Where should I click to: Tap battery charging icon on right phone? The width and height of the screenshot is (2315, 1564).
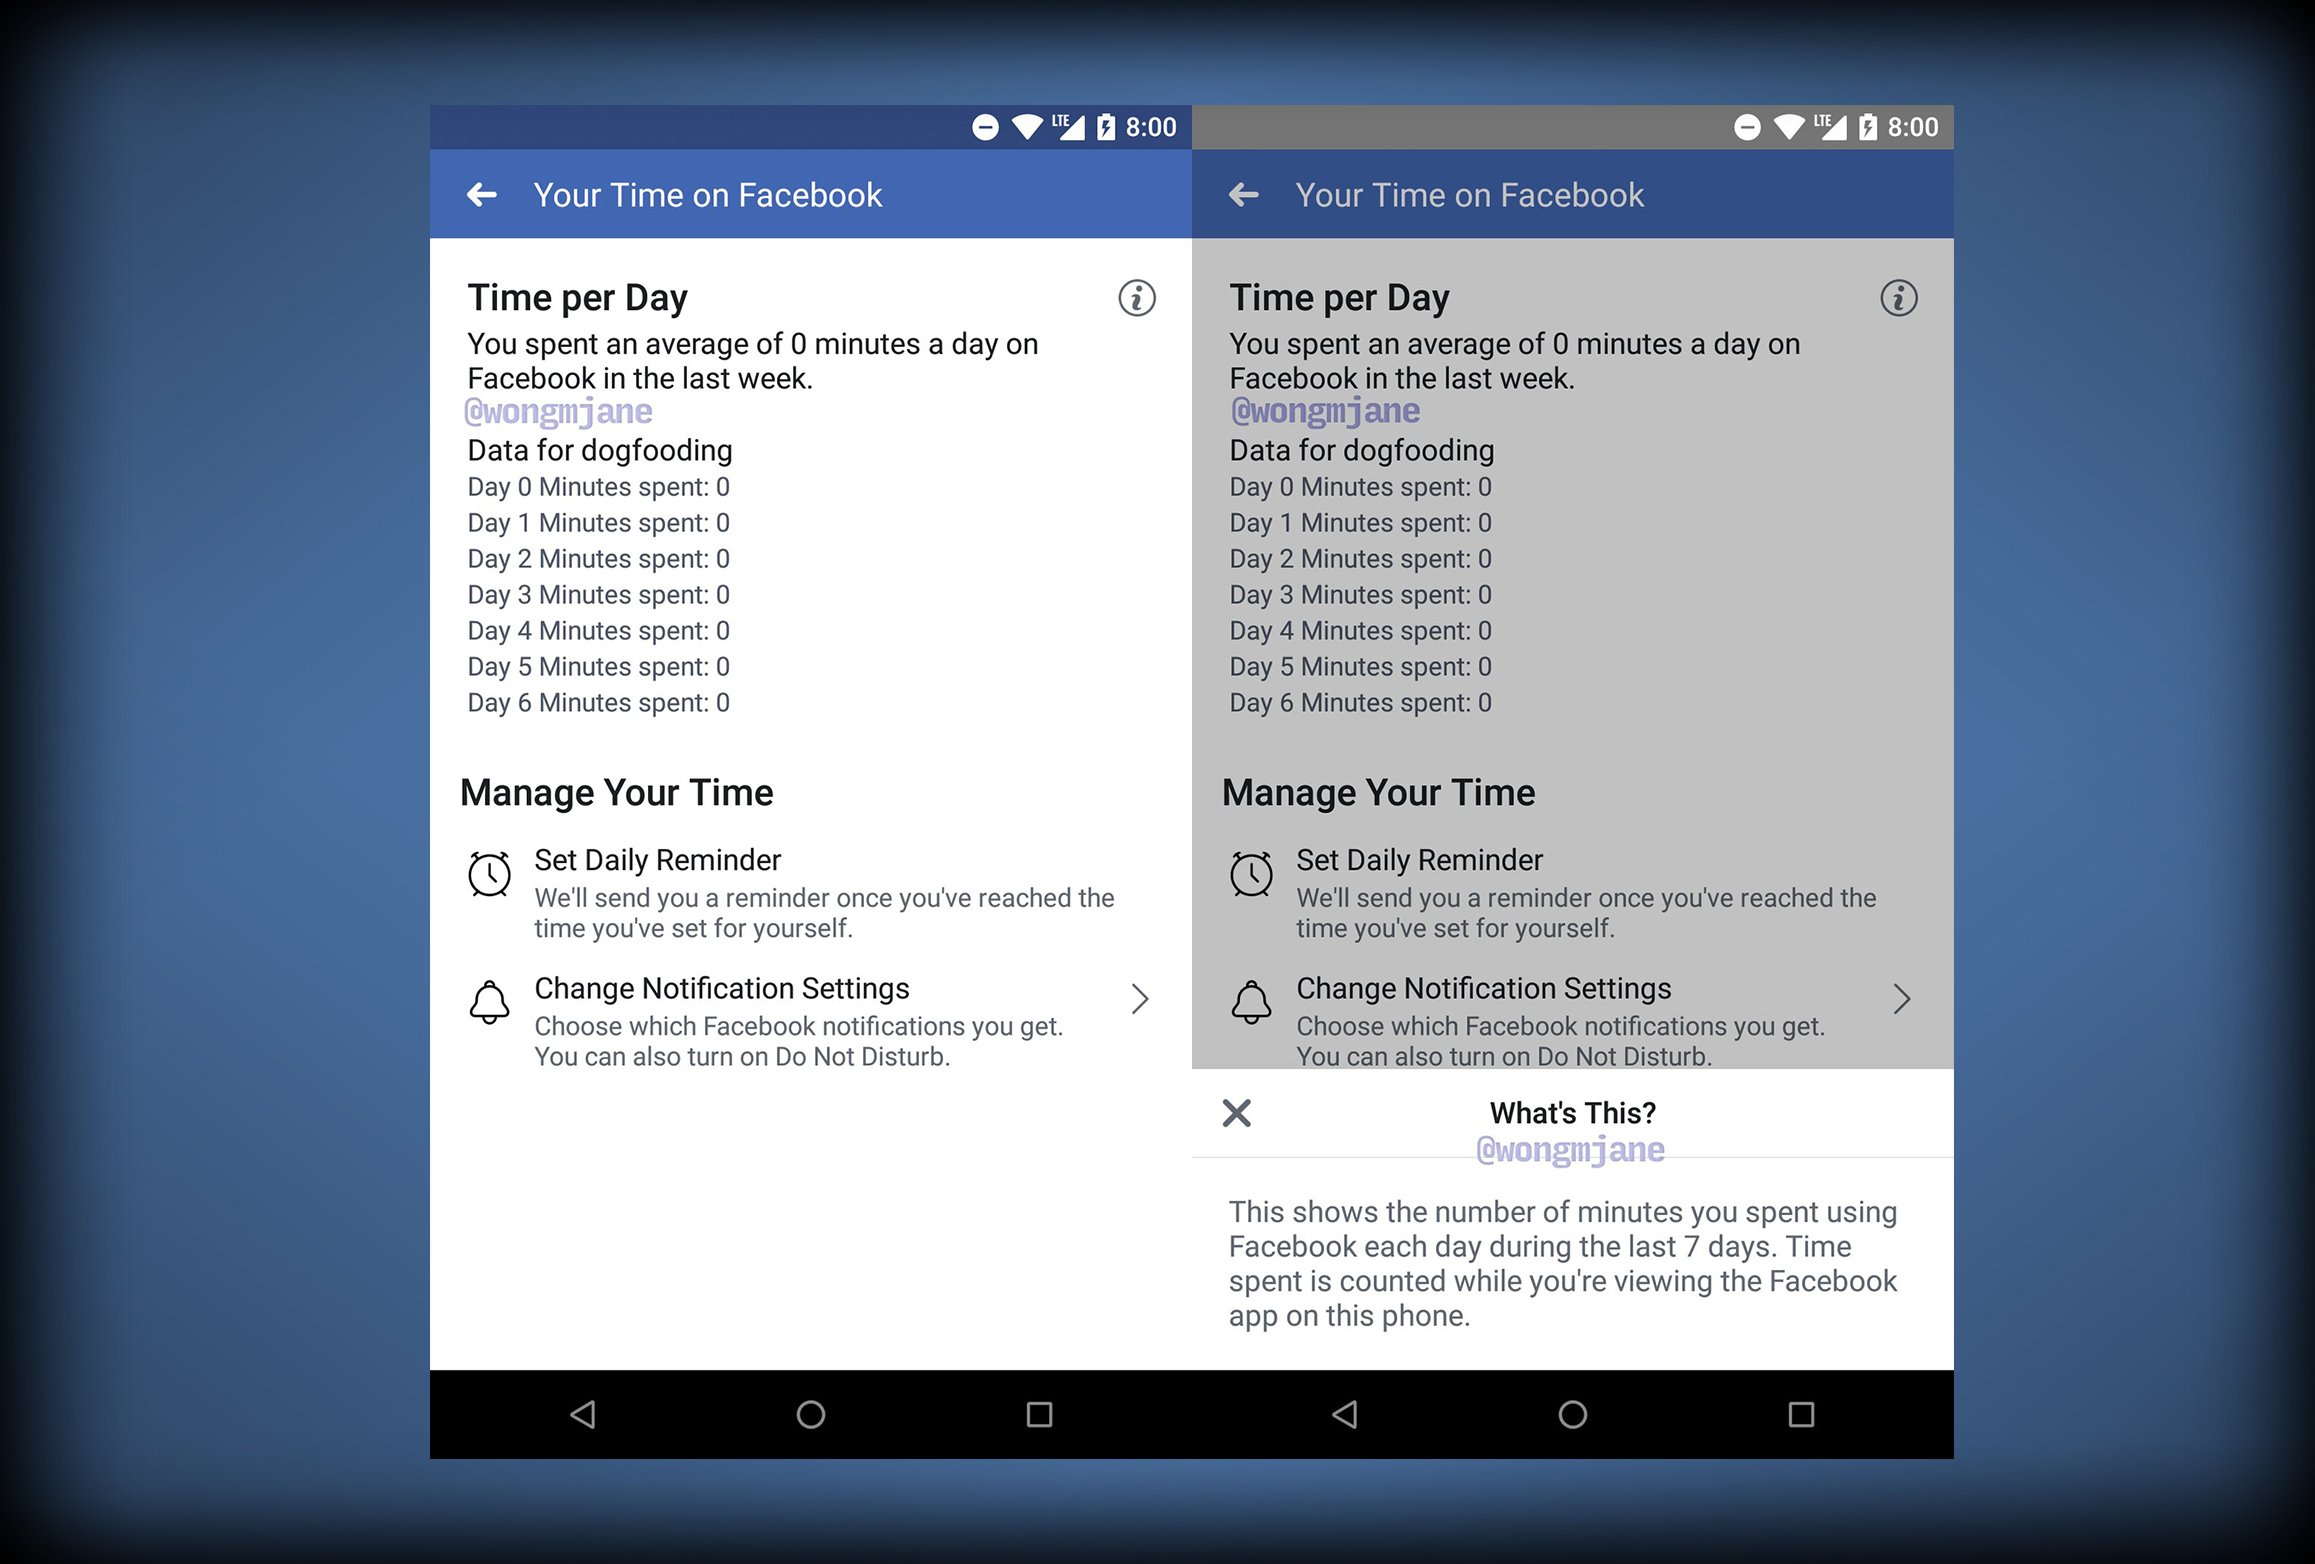[1868, 127]
